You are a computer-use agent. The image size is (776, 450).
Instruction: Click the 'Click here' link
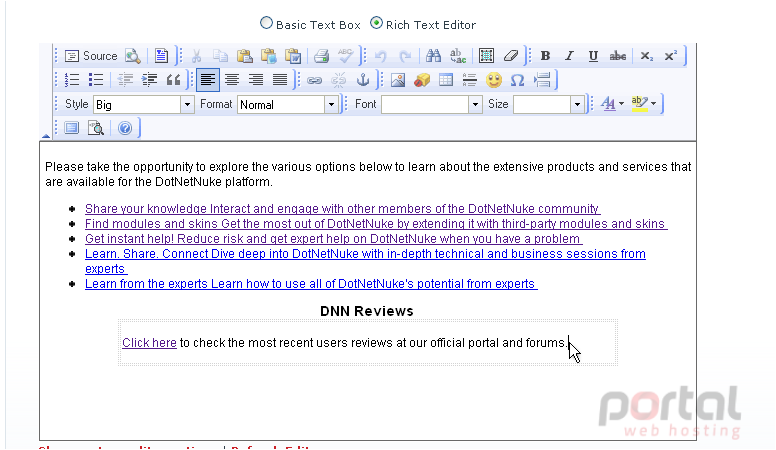tap(149, 343)
